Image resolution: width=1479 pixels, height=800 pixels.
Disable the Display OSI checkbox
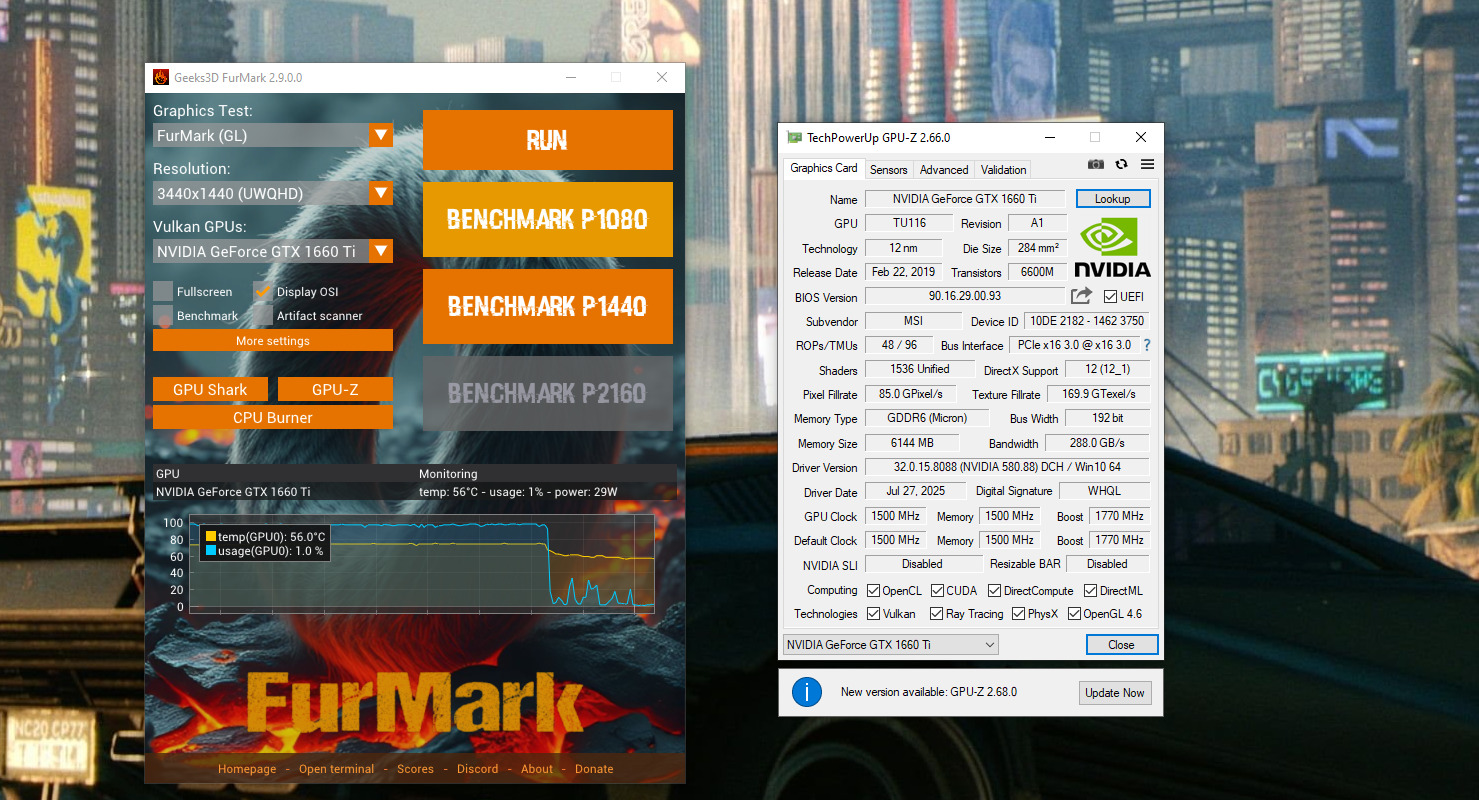coord(263,292)
